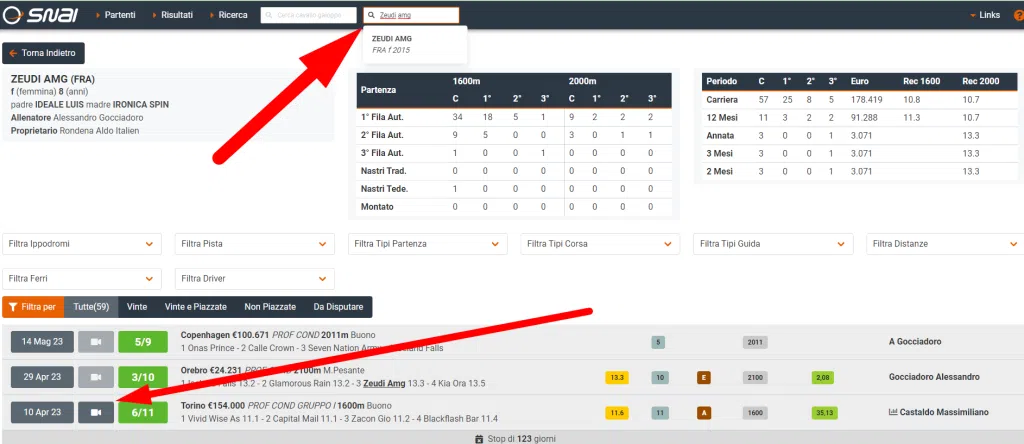Click the 178.419 career earnings cell
The width and height of the screenshot is (1024, 444).
pos(867,100)
